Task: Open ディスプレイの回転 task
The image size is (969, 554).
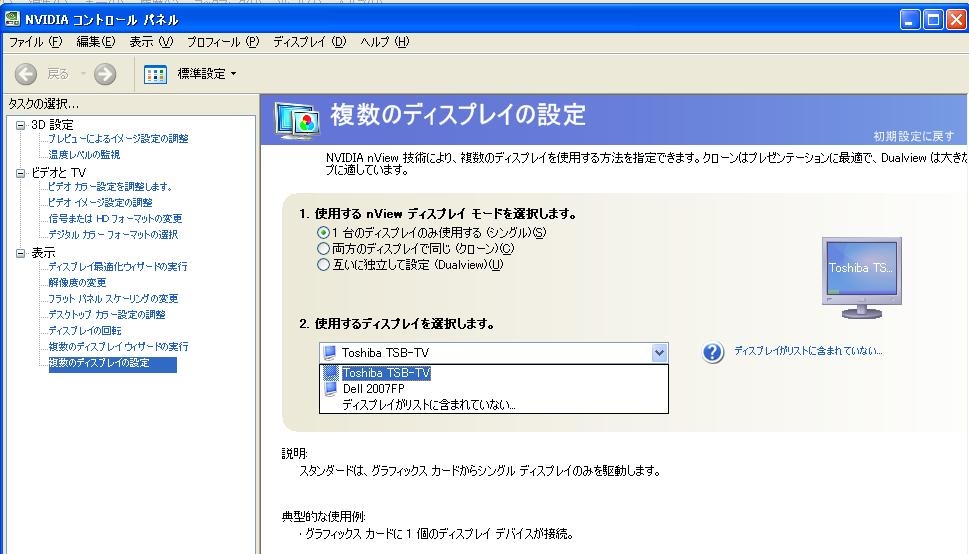Action: click(x=85, y=331)
